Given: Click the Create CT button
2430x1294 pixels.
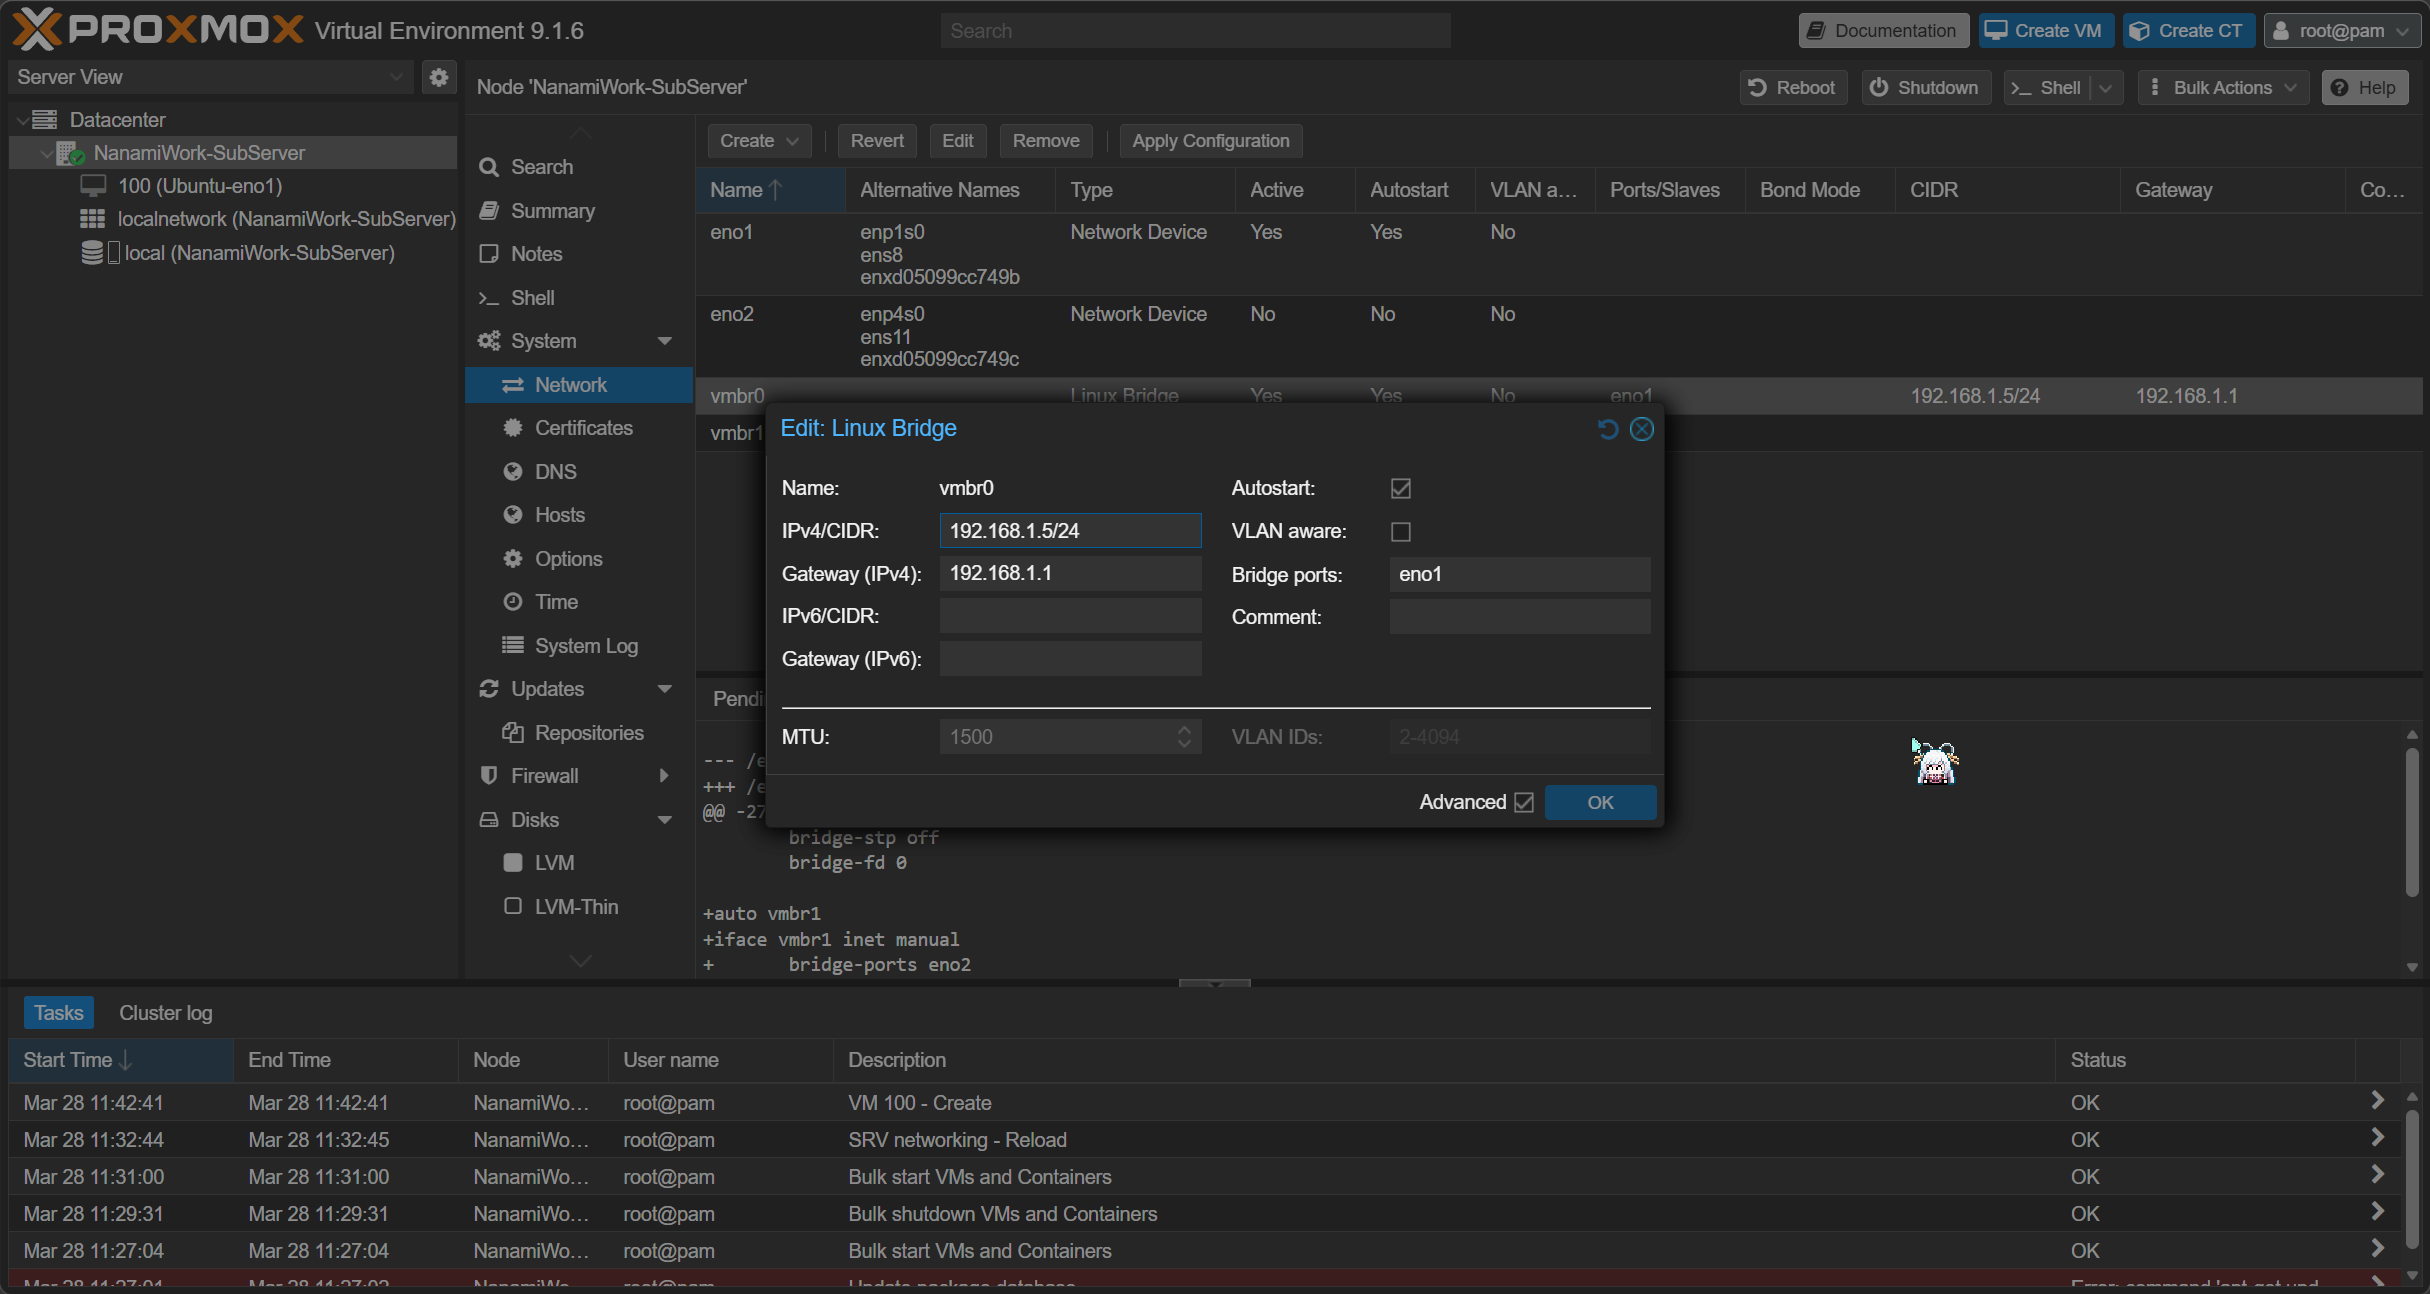Looking at the screenshot, I should pyautogui.click(x=2188, y=31).
